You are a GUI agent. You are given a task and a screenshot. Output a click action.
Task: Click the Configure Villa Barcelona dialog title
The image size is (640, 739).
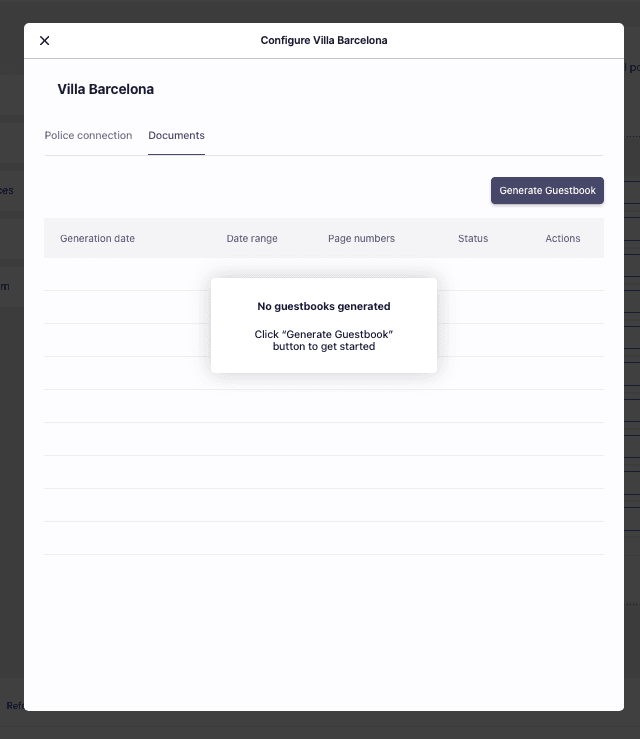pos(324,41)
